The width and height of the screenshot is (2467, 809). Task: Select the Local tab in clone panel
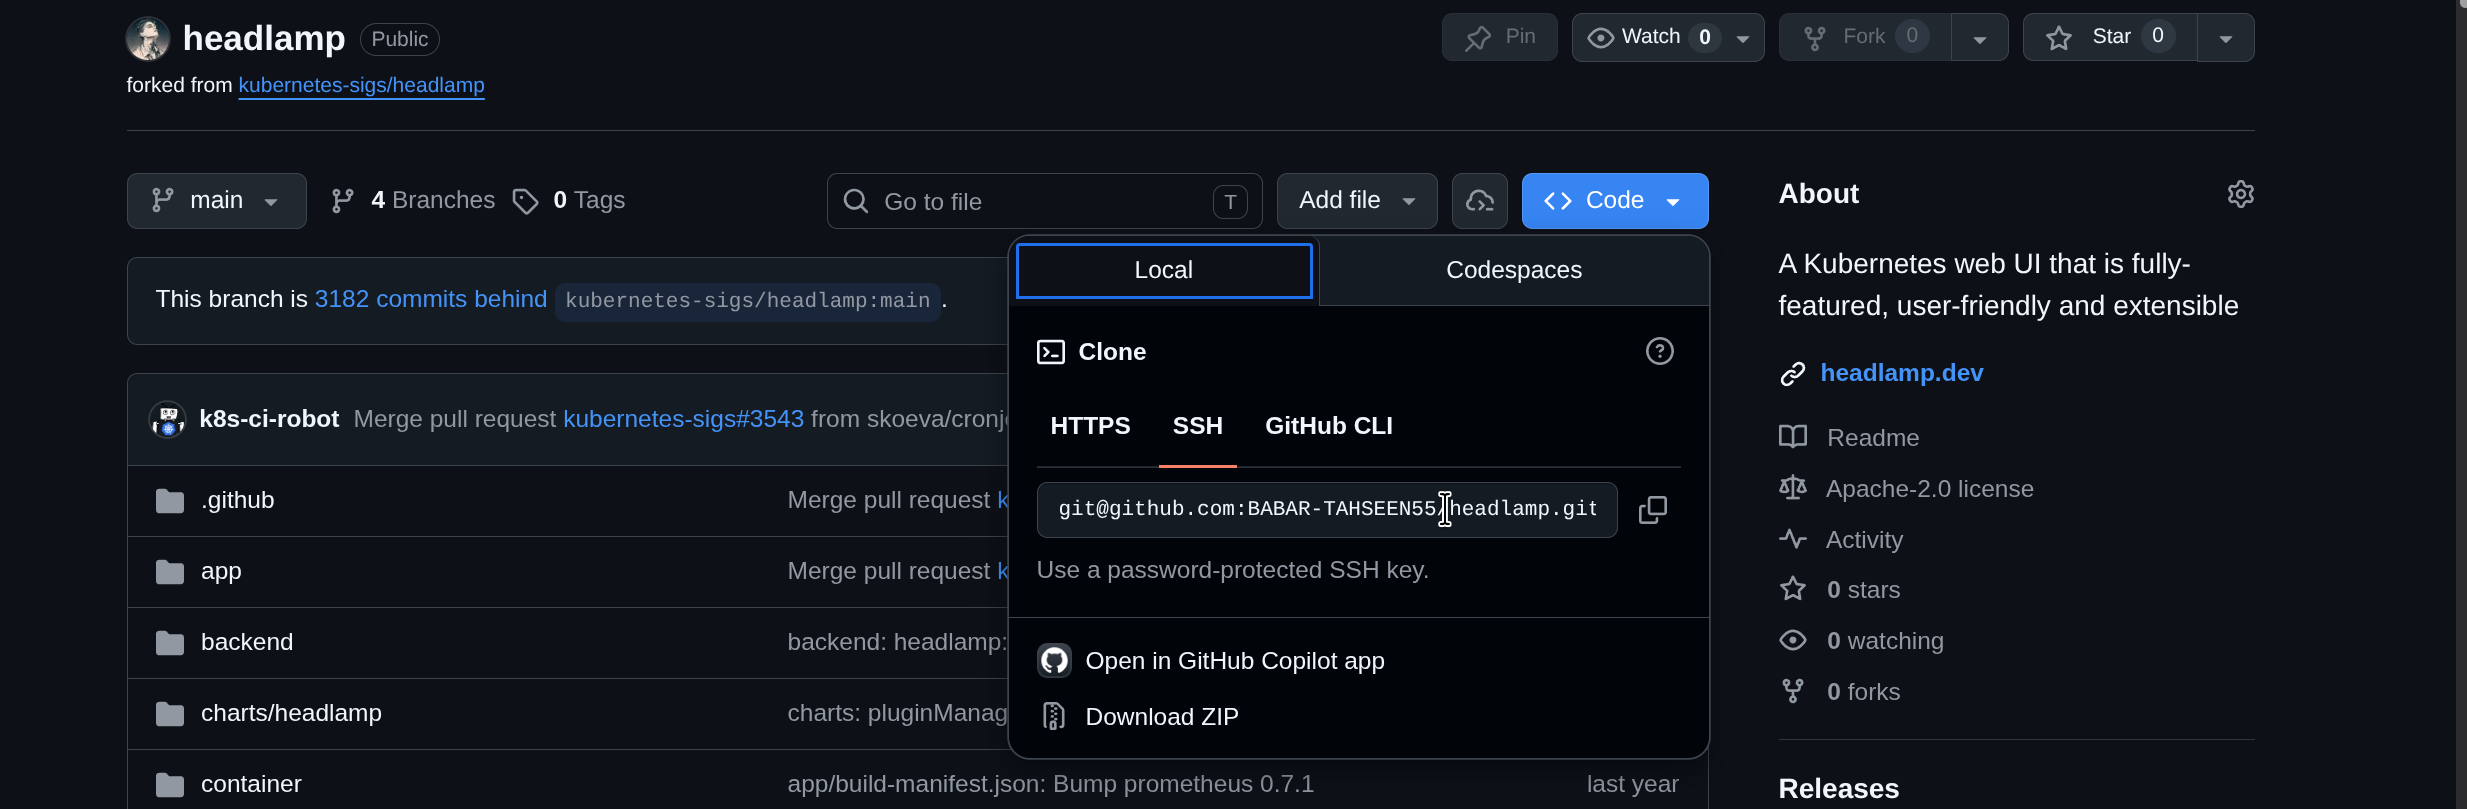pos(1164,270)
